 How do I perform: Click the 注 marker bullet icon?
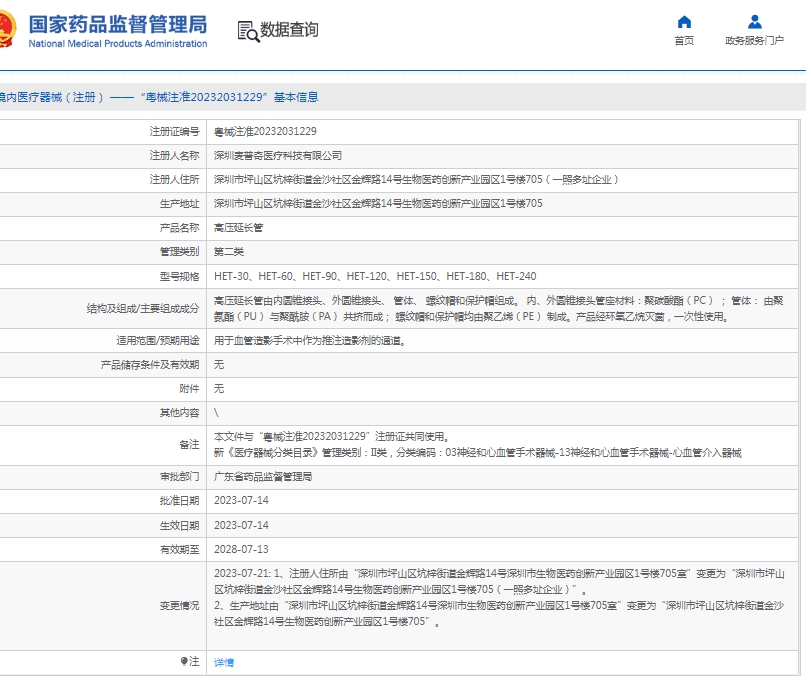(184, 661)
